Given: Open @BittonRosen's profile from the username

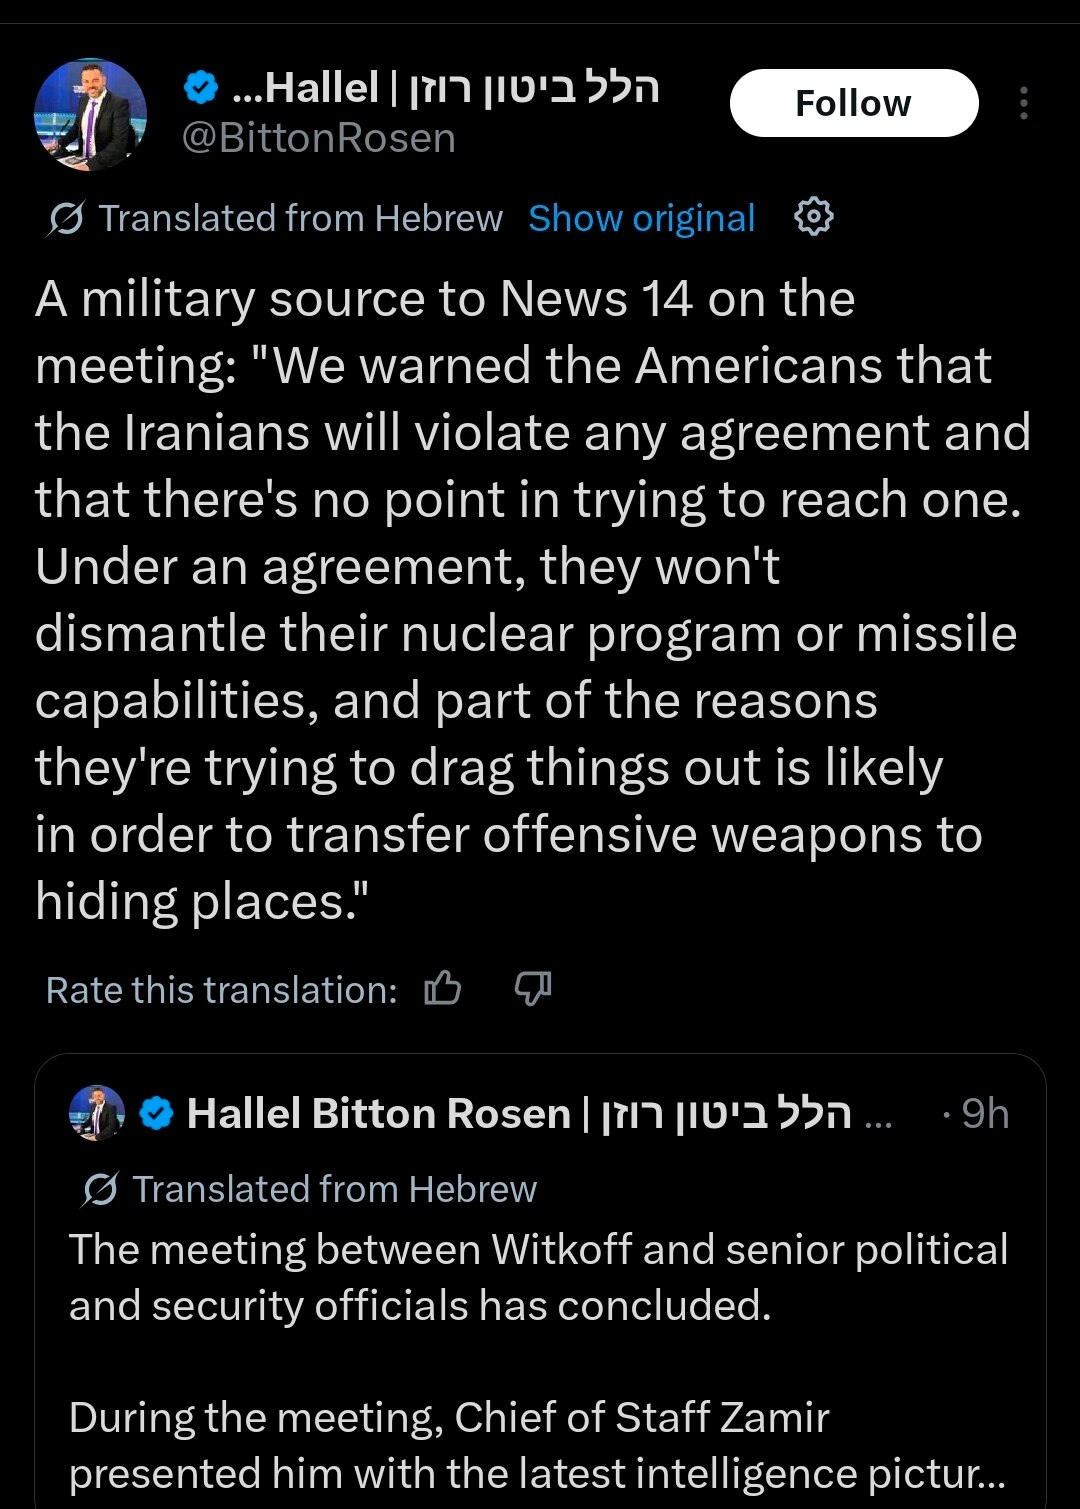Looking at the screenshot, I should (x=318, y=139).
